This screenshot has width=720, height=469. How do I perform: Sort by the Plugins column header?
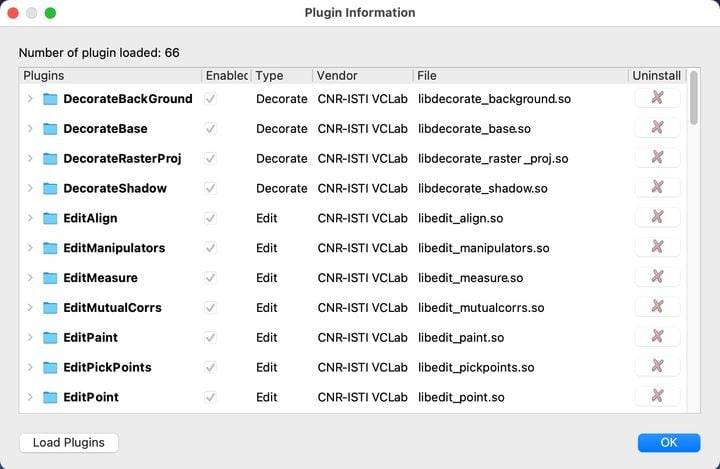pyautogui.click(x=110, y=75)
